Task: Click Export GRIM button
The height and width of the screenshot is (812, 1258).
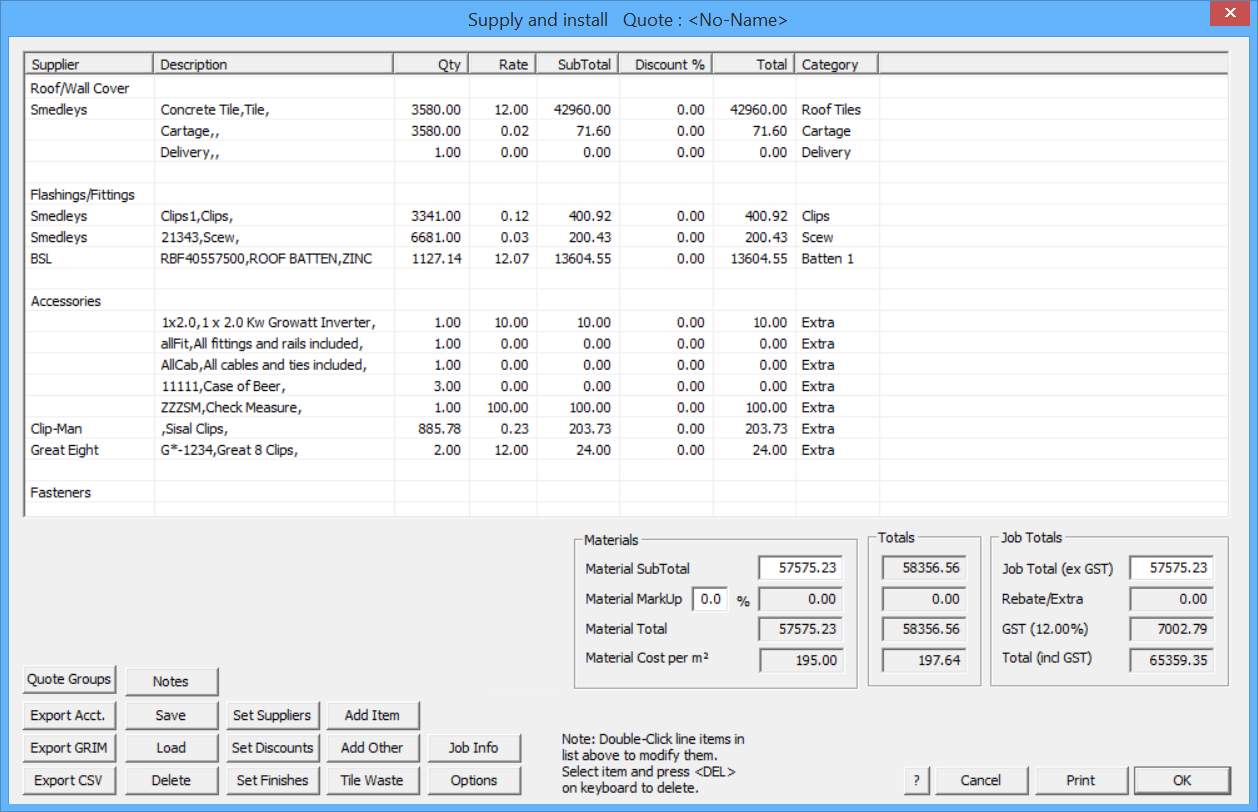Action: [x=69, y=747]
